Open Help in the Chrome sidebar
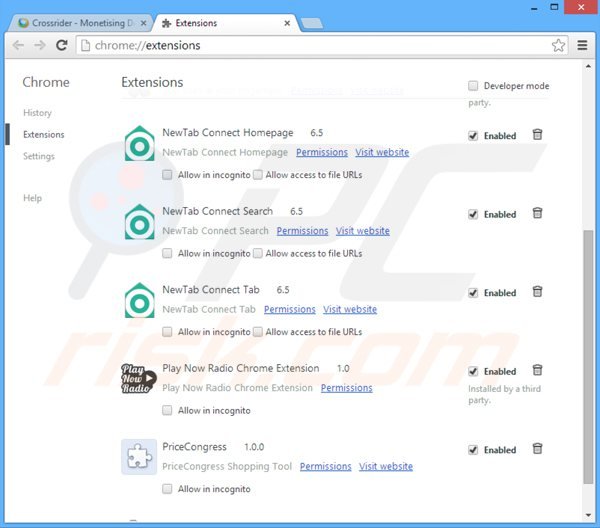Viewport: 600px width, 528px height. [x=33, y=198]
